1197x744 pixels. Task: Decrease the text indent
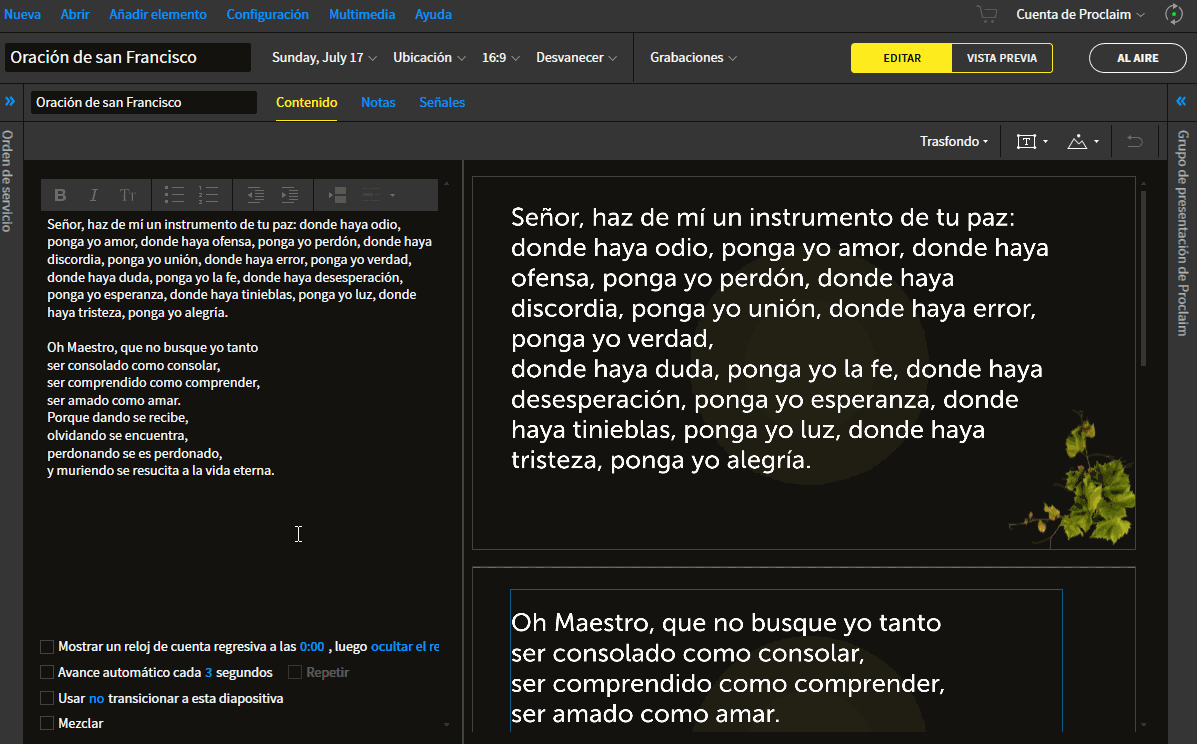pos(255,195)
